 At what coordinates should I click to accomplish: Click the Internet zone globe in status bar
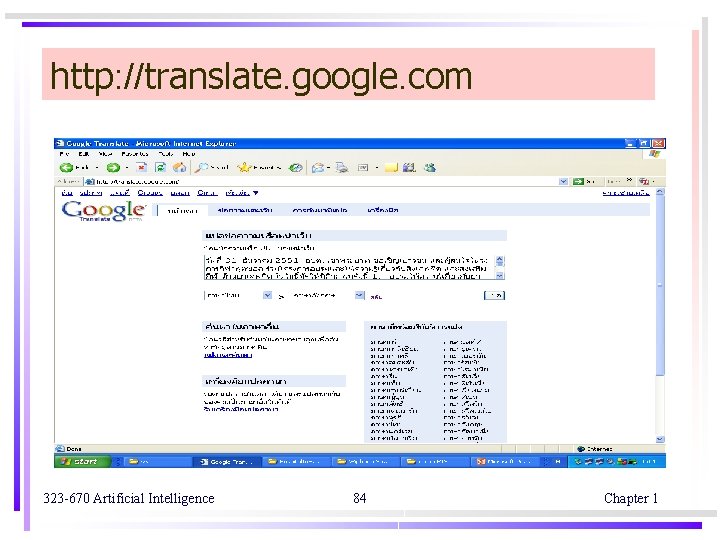point(581,449)
